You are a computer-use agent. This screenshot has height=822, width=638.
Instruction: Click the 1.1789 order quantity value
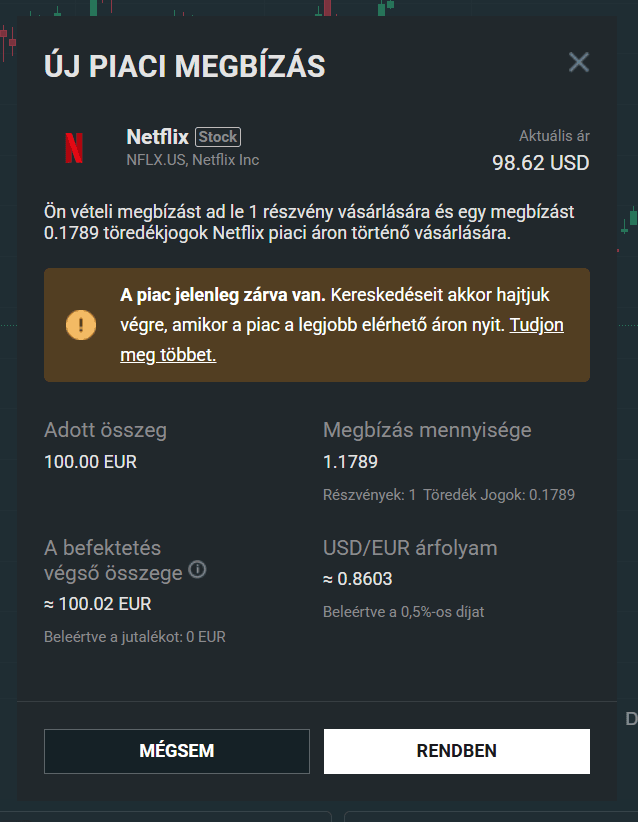point(350,462)
